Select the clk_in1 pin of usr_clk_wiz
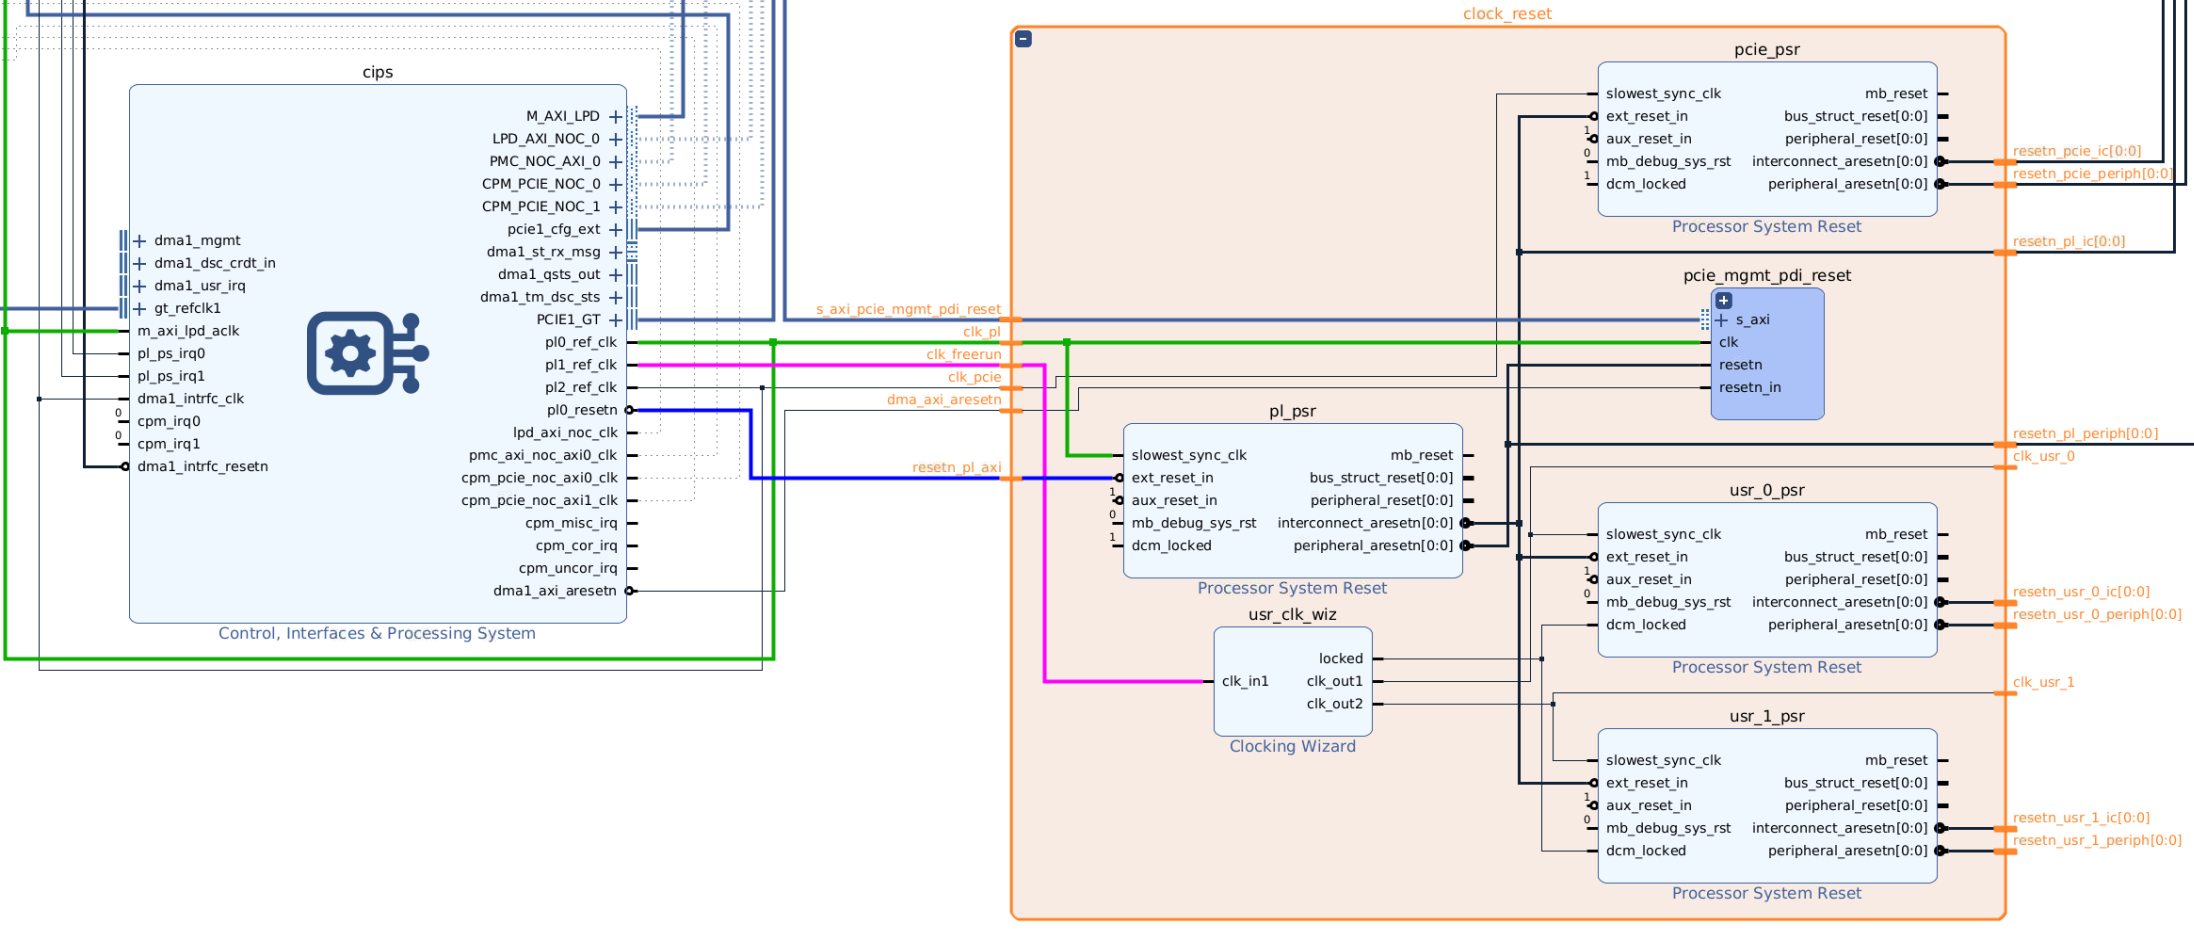Screen dimensions: 2194x937 (1244, 681)
